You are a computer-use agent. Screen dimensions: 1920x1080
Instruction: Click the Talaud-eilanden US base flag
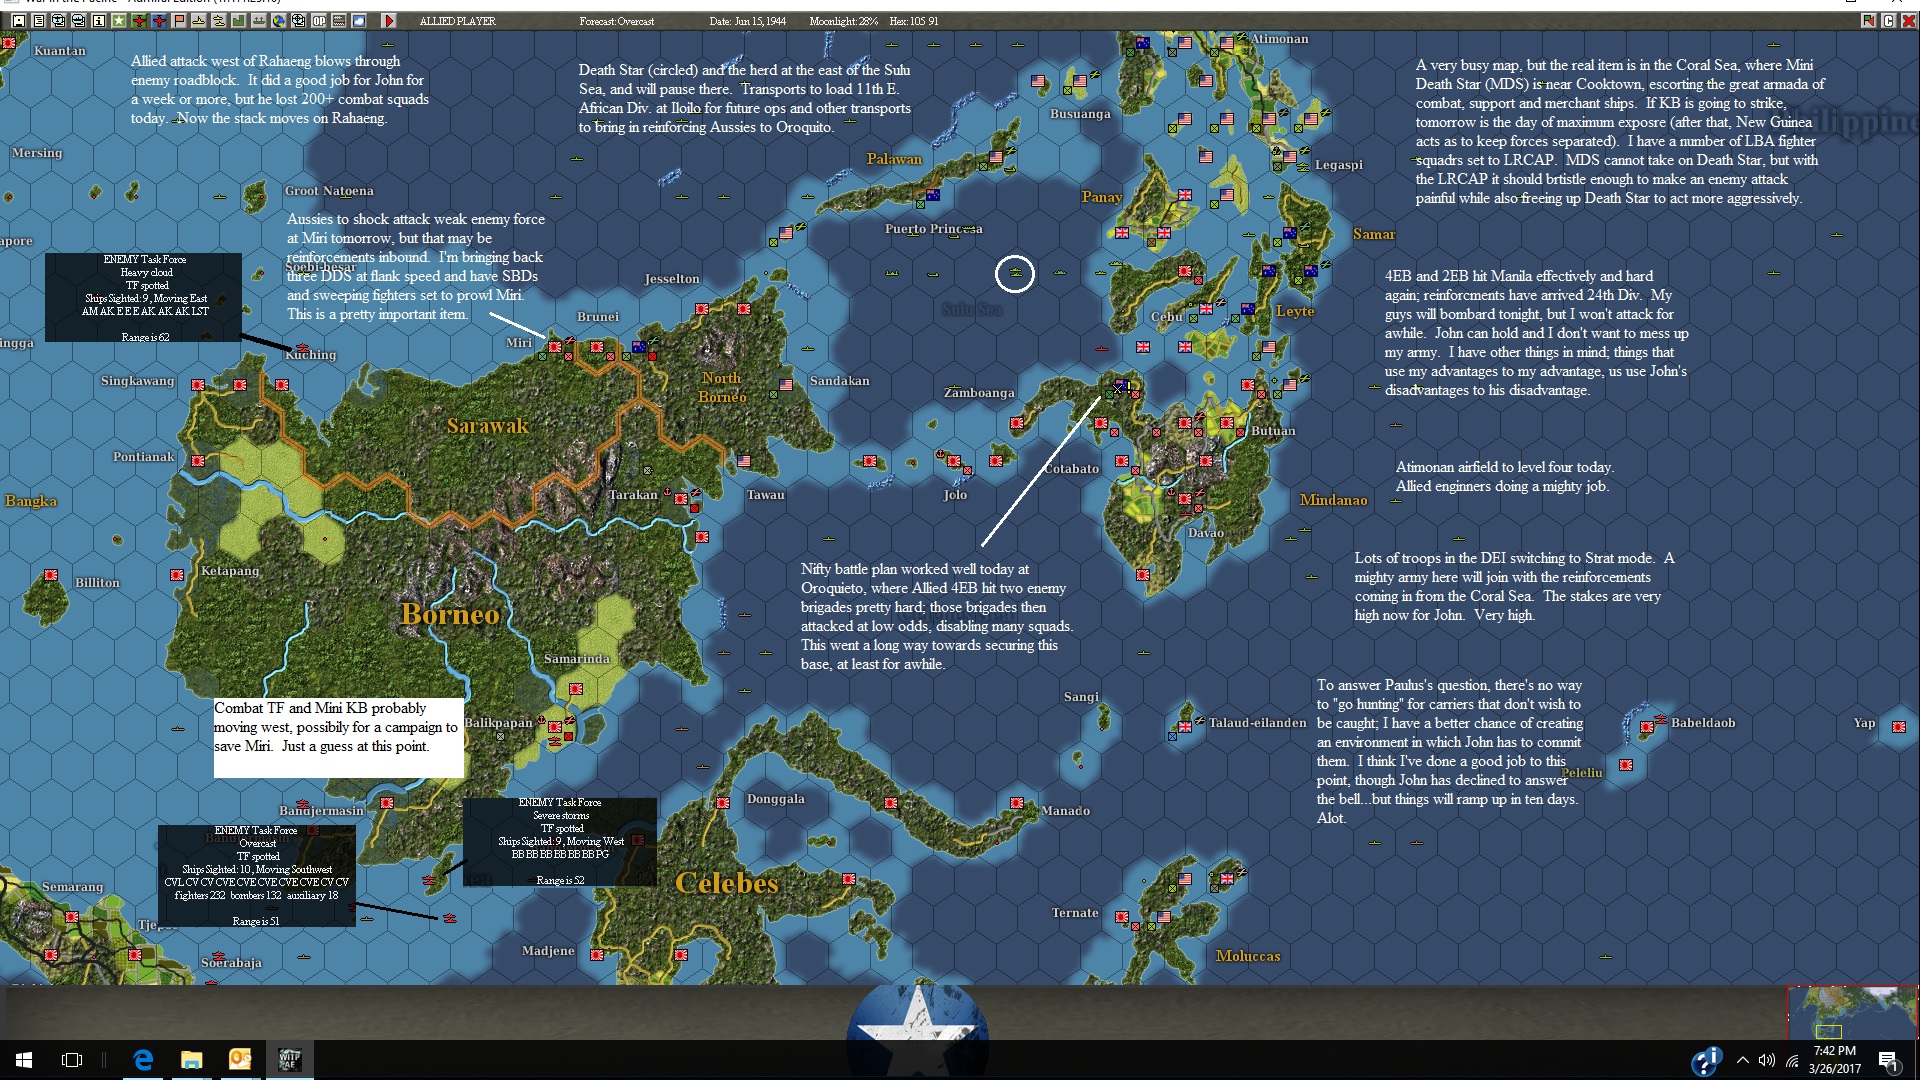tap(1185, 727)
